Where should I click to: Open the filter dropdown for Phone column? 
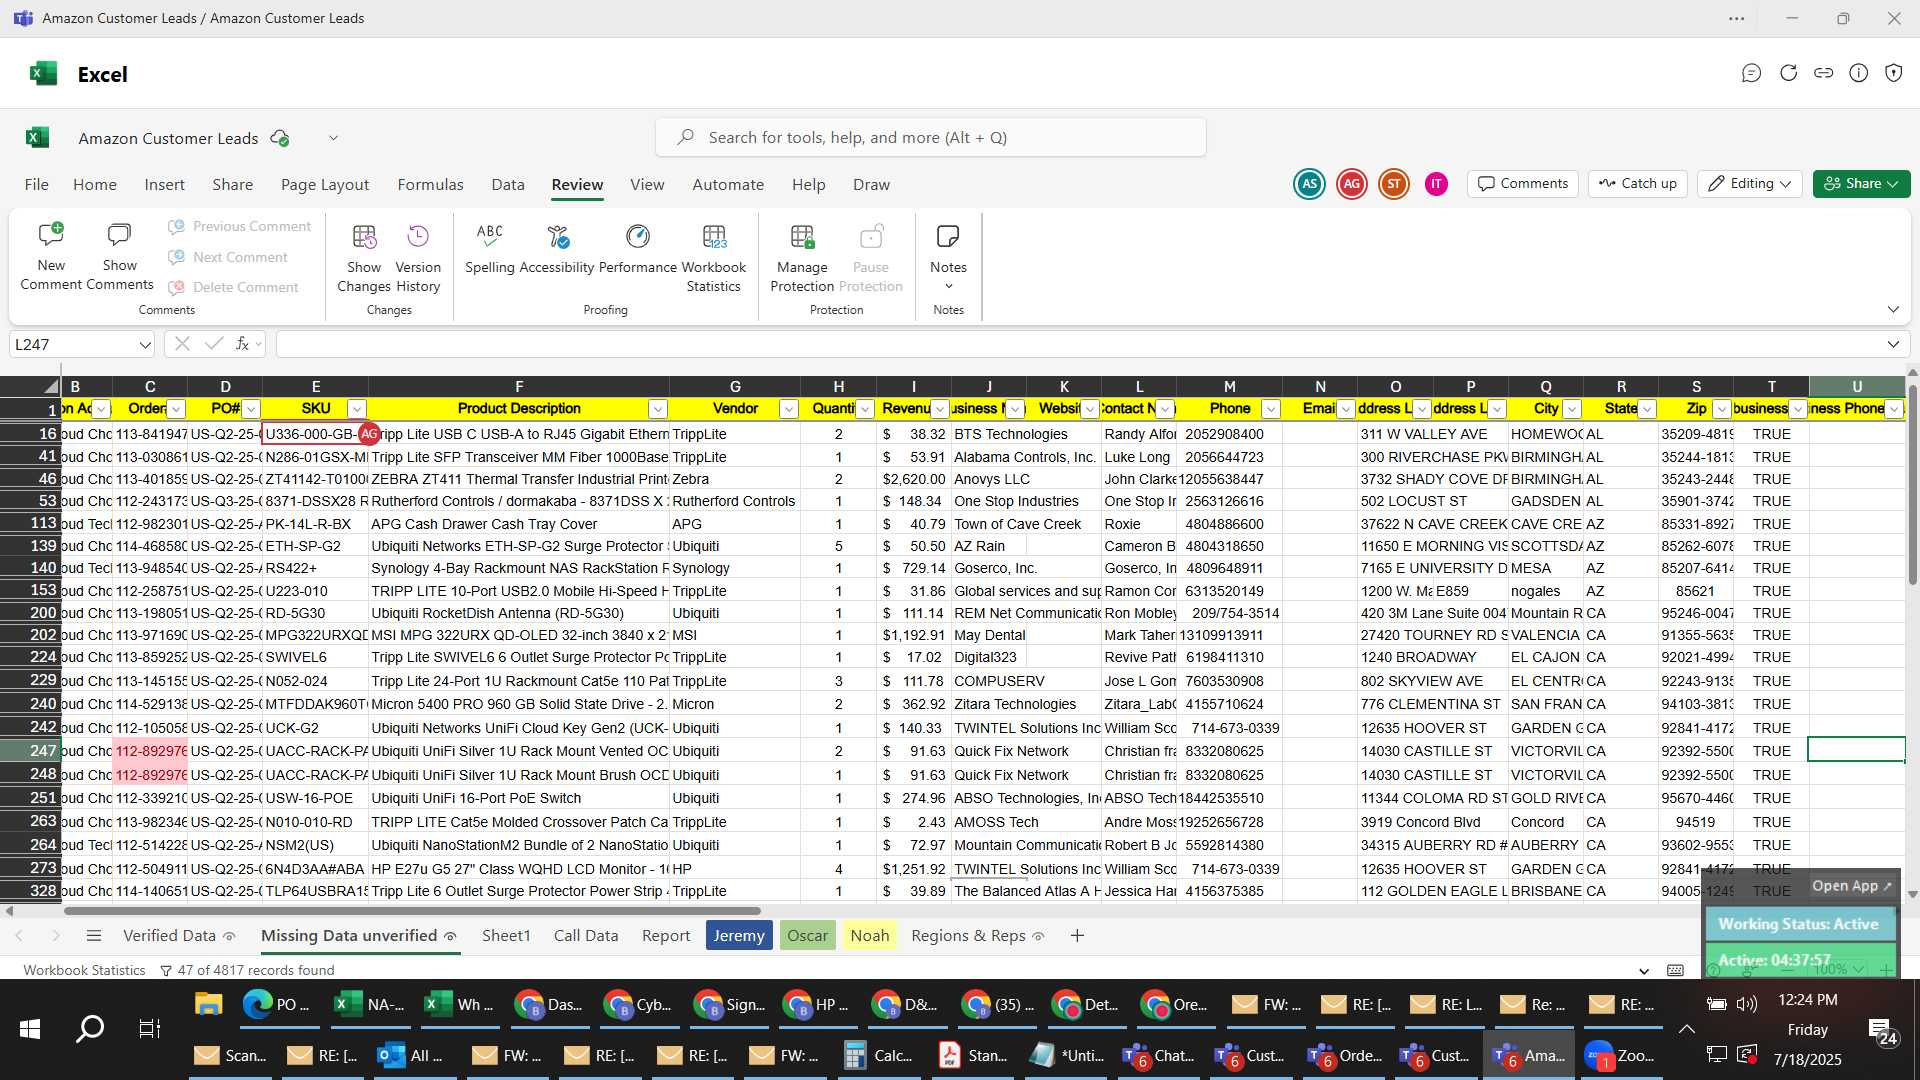pyautogui.click(x=1270, y=409)
